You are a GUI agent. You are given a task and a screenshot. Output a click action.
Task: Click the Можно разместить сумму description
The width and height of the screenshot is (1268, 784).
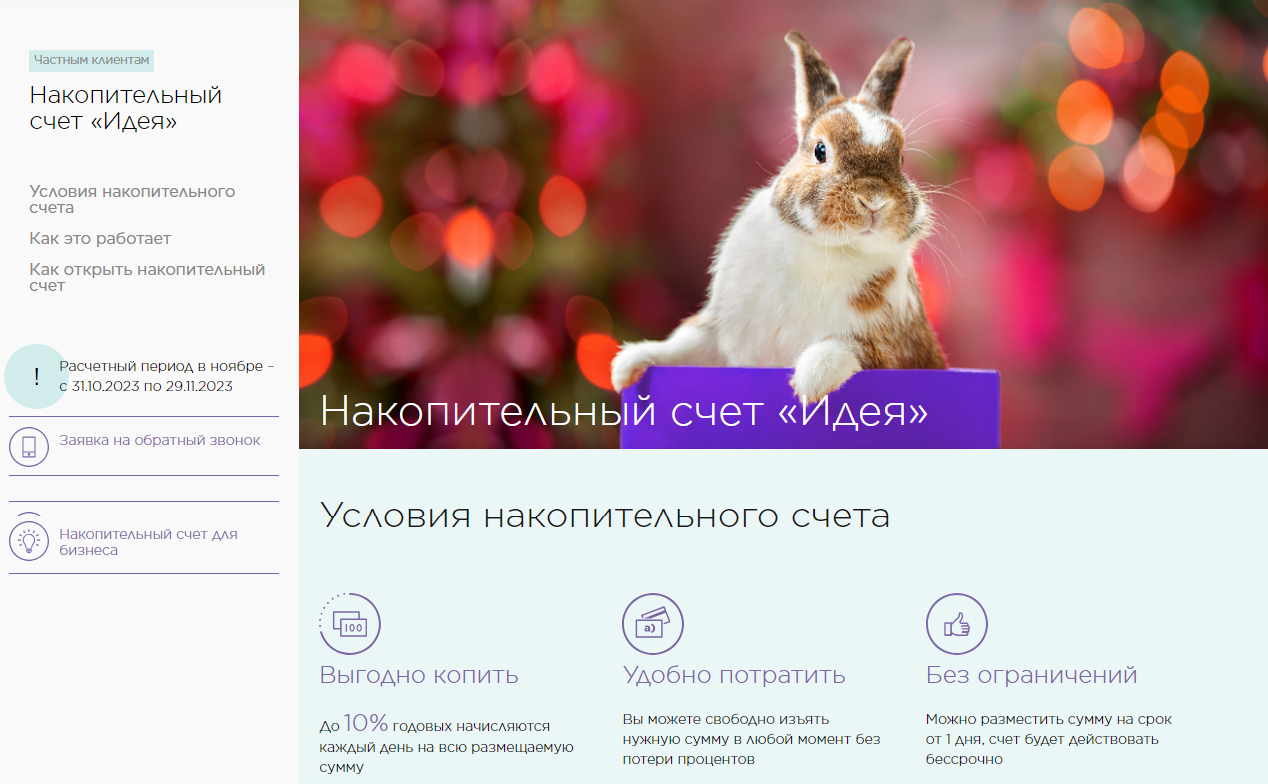(x=1049, y=739)
